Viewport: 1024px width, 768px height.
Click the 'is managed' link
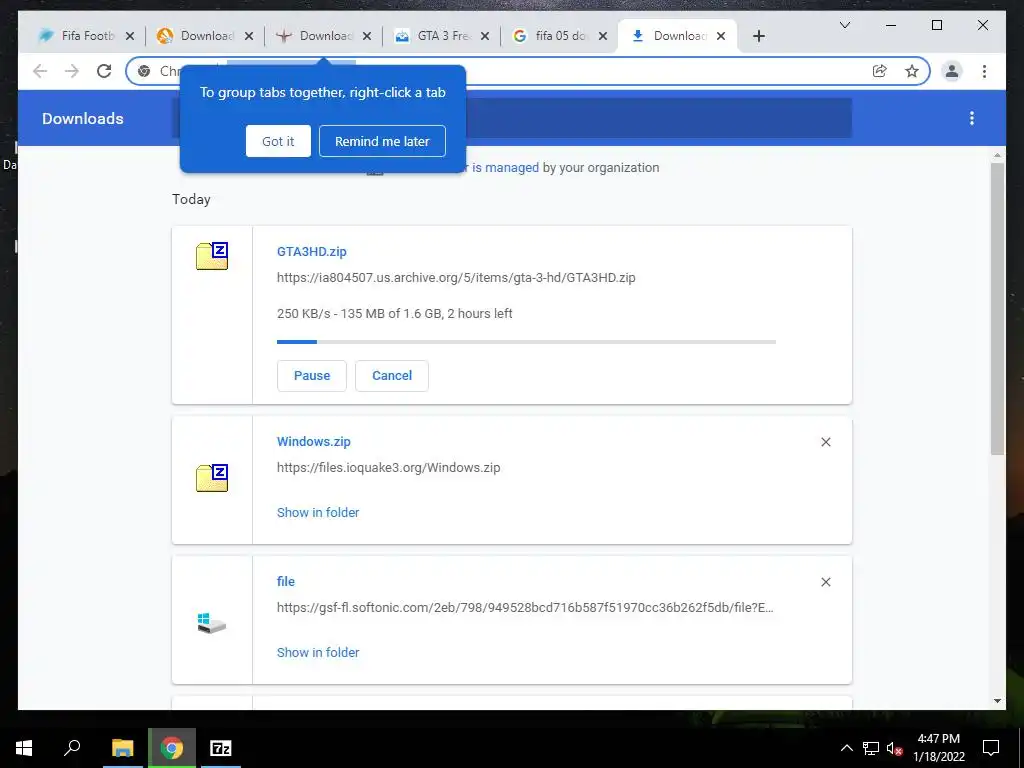[x=505, y=168]
